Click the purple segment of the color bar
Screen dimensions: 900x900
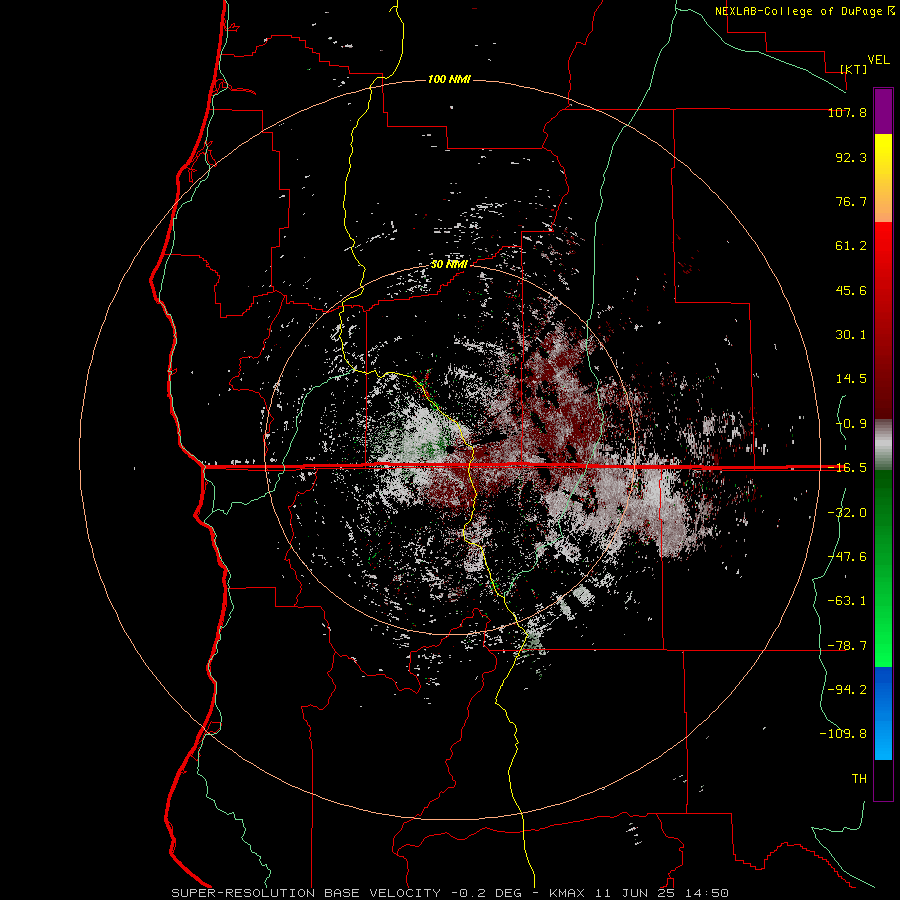(x=883, y=111)
